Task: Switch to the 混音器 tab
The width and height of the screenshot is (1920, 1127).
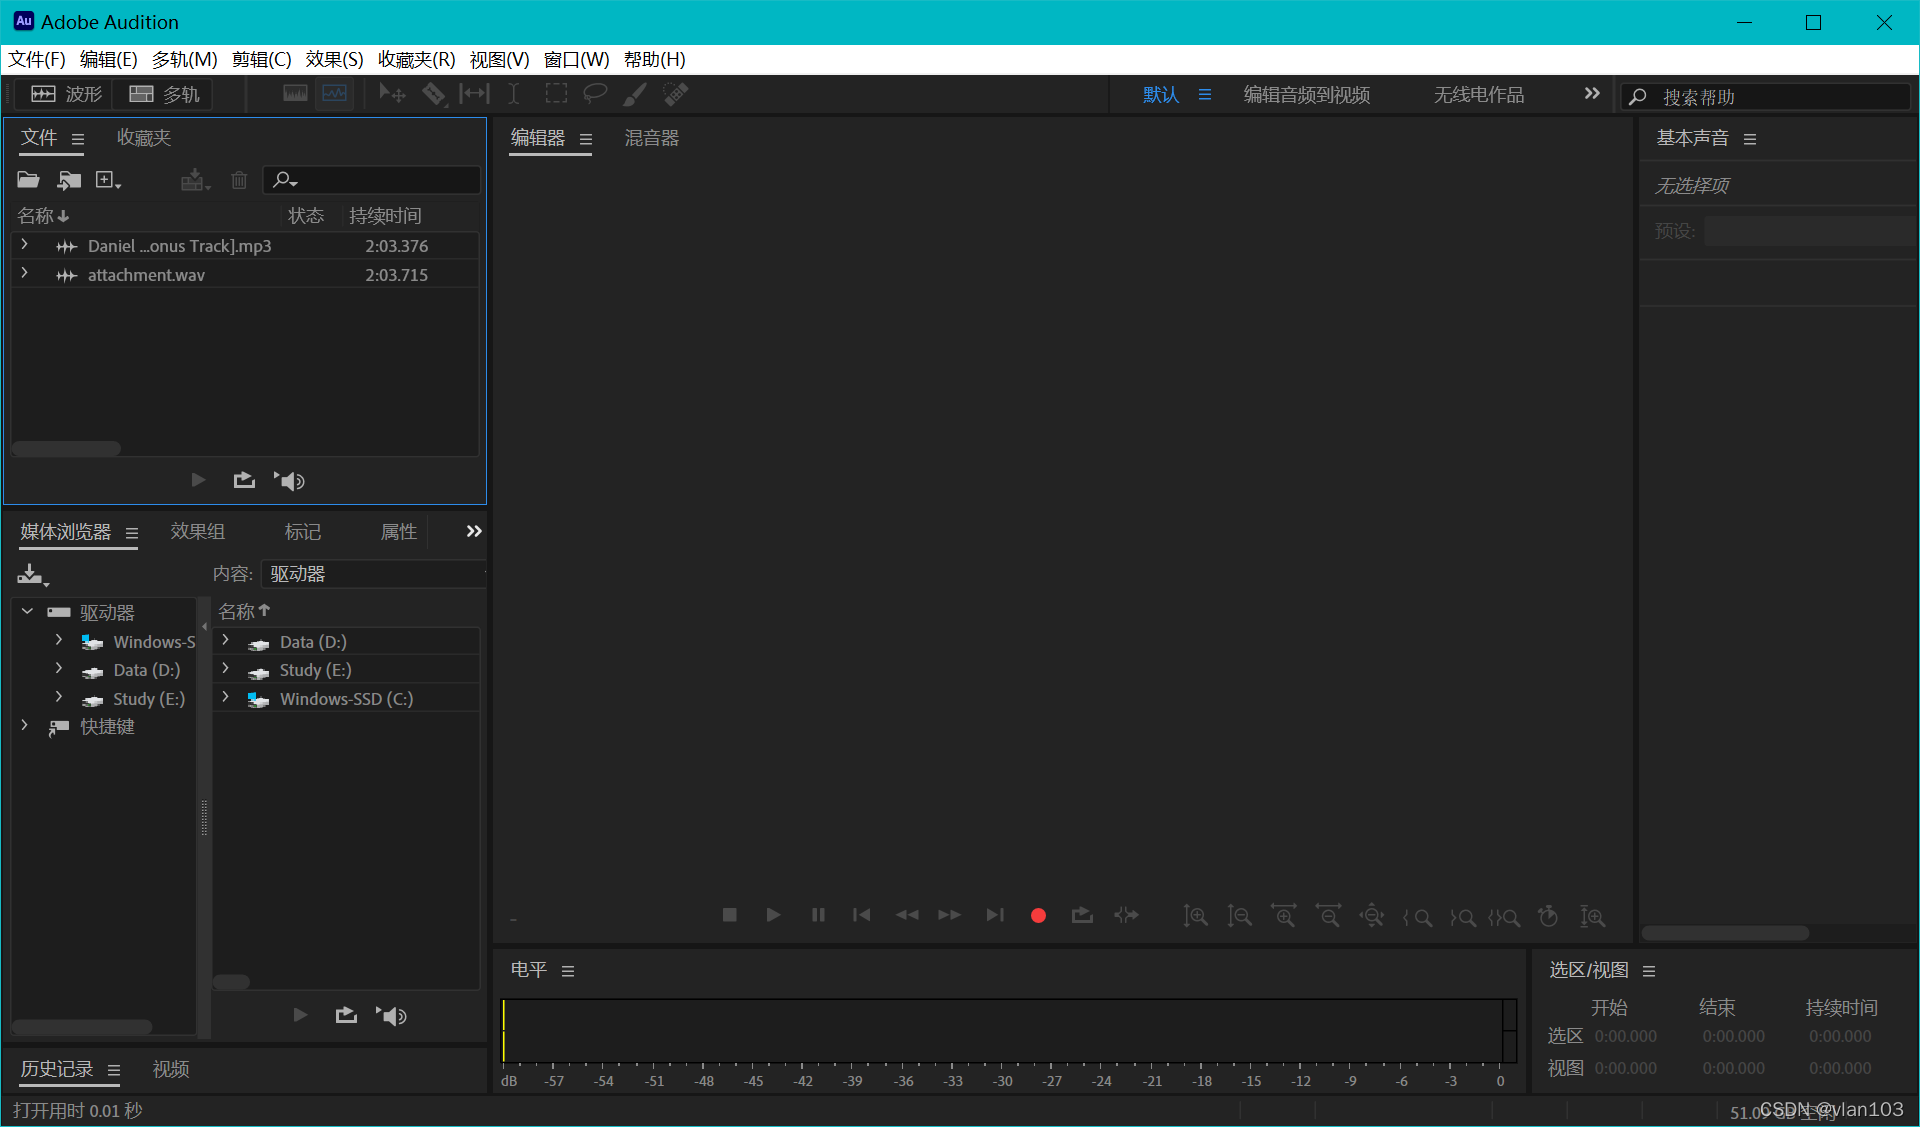Action: [651, 138]
